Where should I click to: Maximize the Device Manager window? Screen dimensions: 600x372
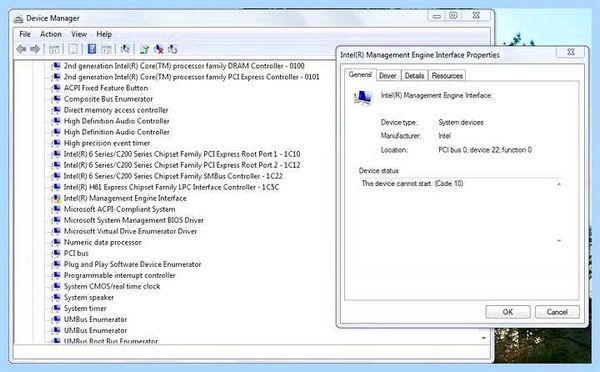[453, 16]
